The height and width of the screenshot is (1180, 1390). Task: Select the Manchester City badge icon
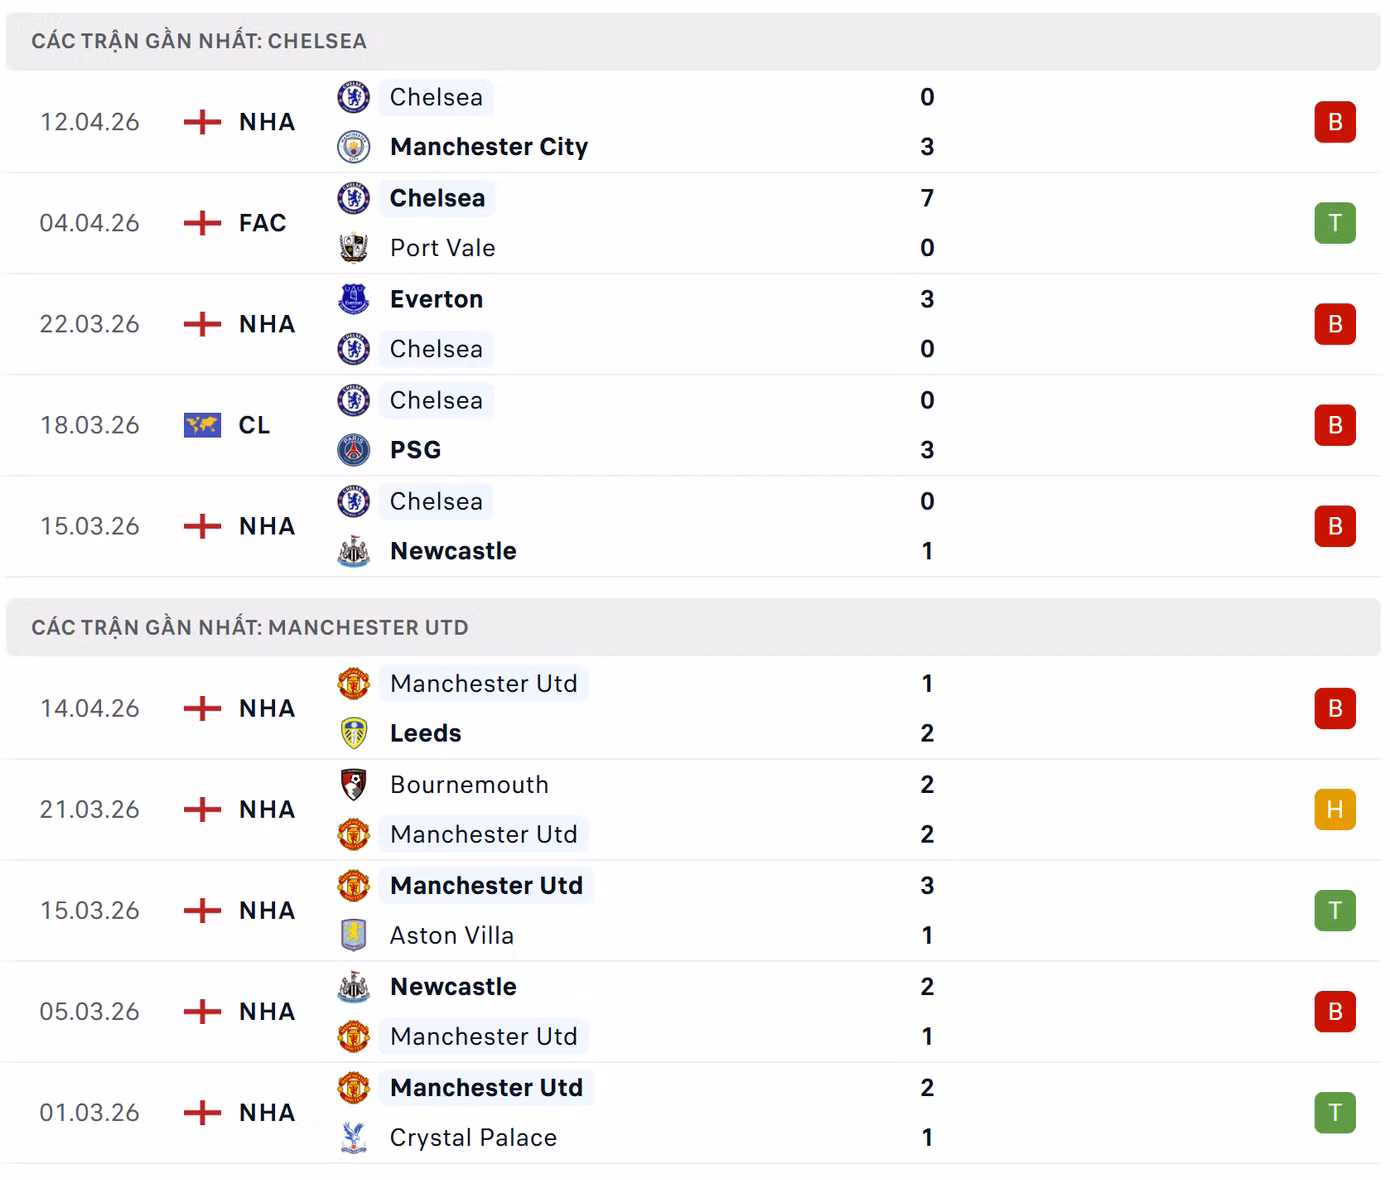[x=355, y=147]
